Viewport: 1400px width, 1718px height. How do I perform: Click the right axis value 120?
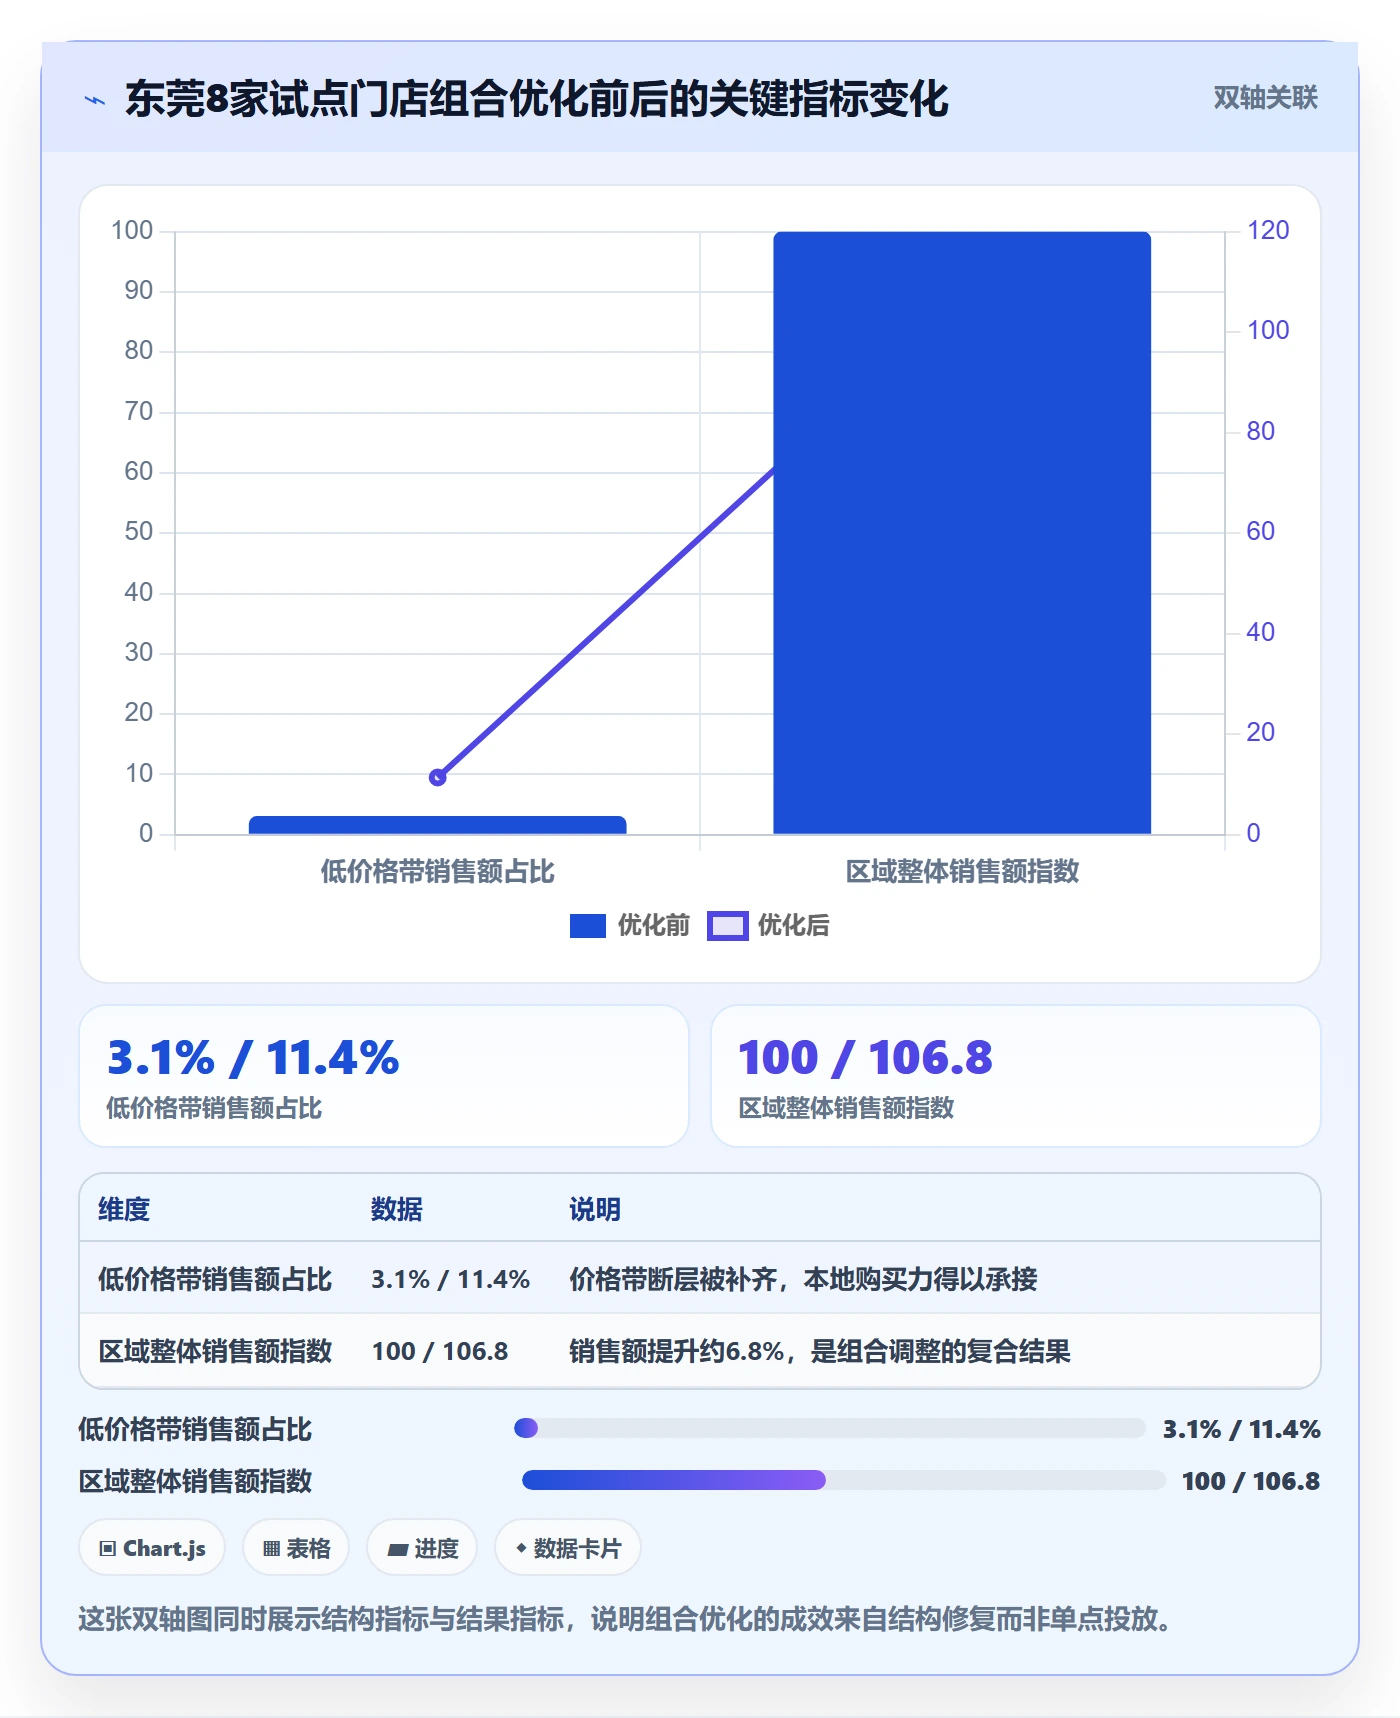(1268, 230)
